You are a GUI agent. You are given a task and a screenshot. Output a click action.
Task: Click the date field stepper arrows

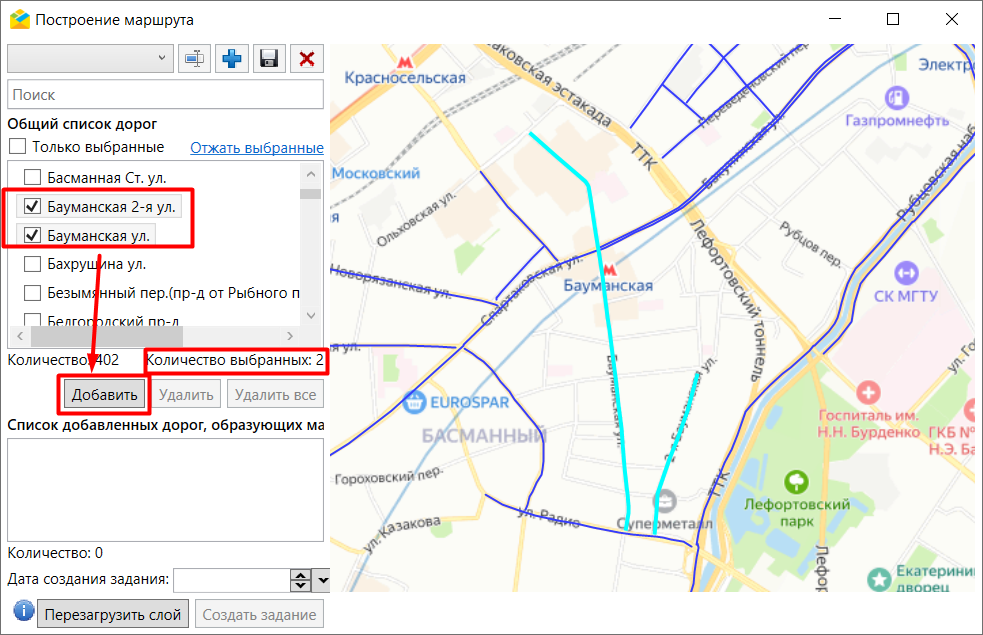[300, 580]
